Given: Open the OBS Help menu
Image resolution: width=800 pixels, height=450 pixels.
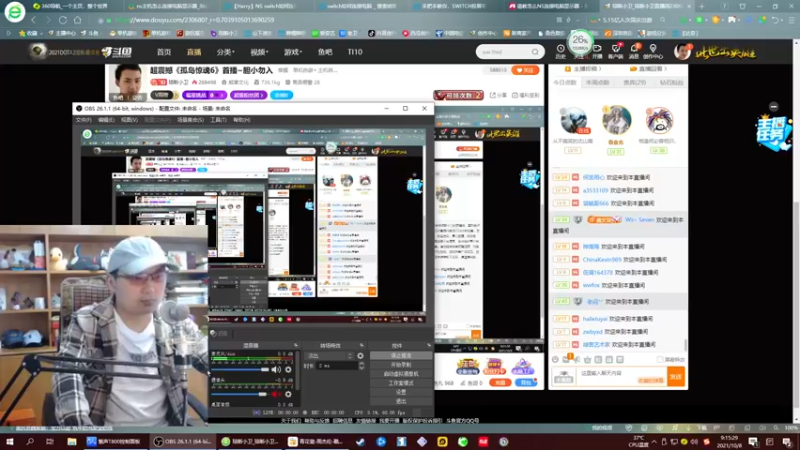Looking at the screenshot, I should [241, 120].
